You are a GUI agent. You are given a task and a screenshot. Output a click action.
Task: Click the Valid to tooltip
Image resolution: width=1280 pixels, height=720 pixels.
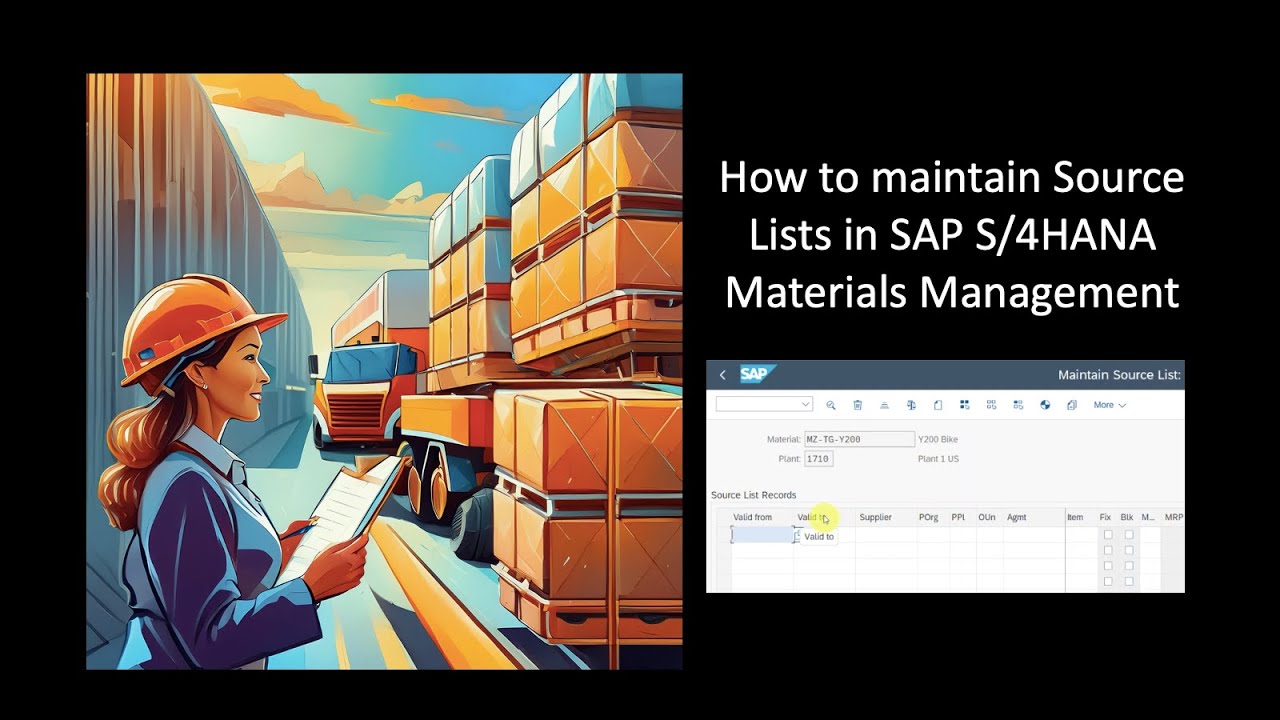(819, 537)
